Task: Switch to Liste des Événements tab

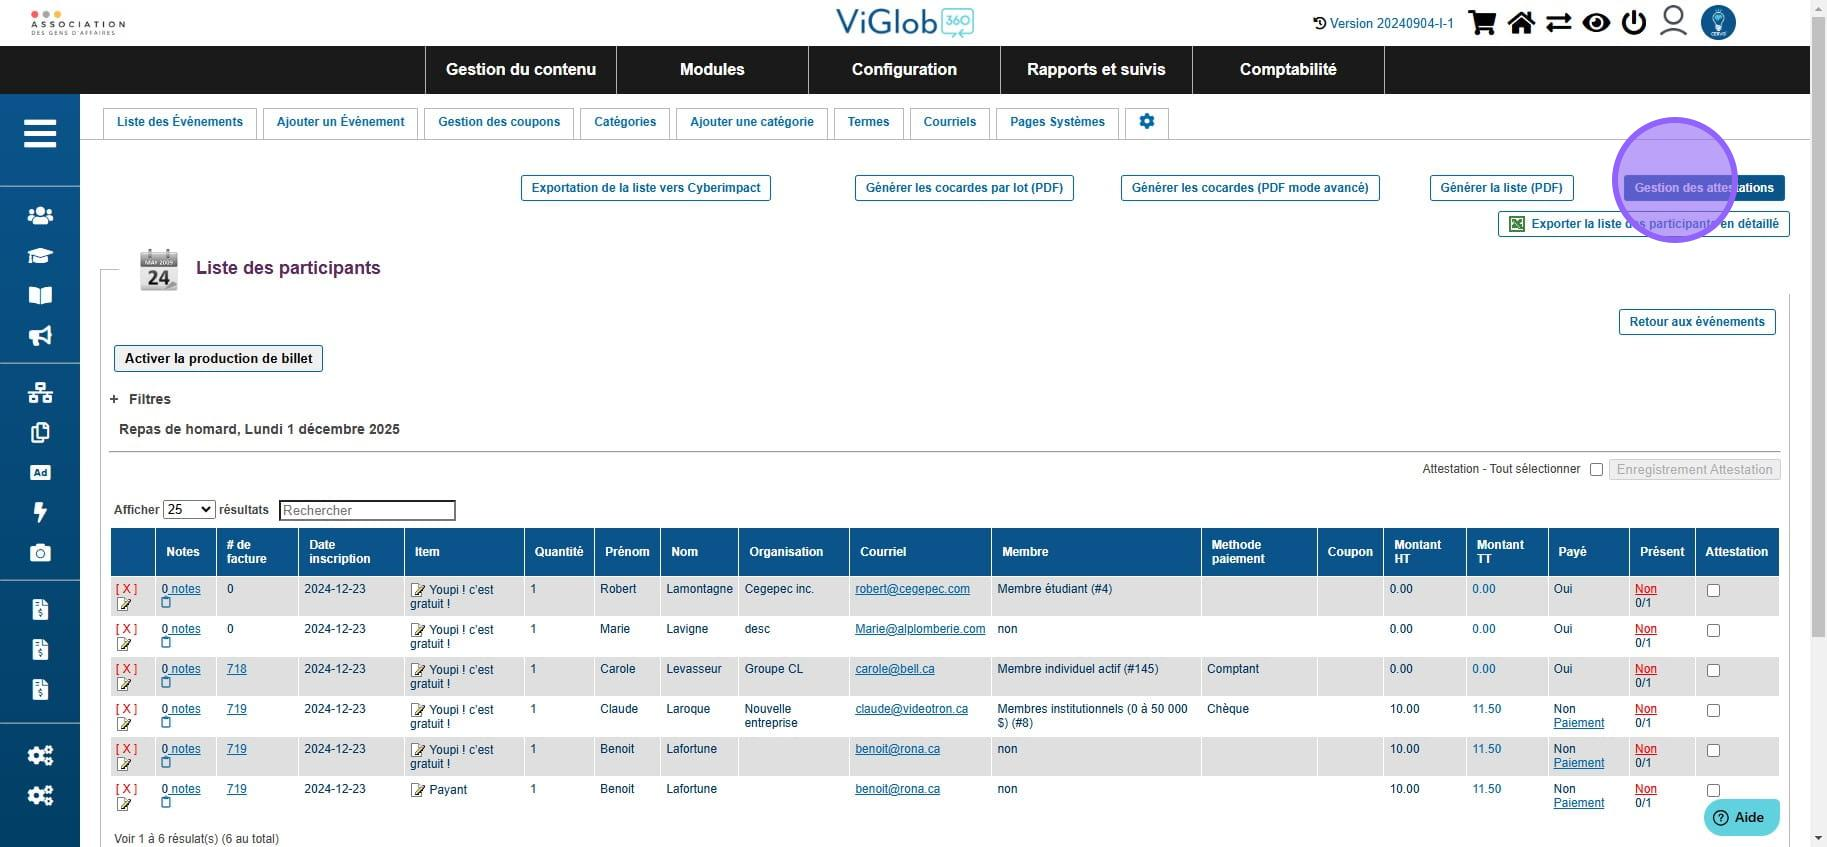Action: click(x=180, y=122)
